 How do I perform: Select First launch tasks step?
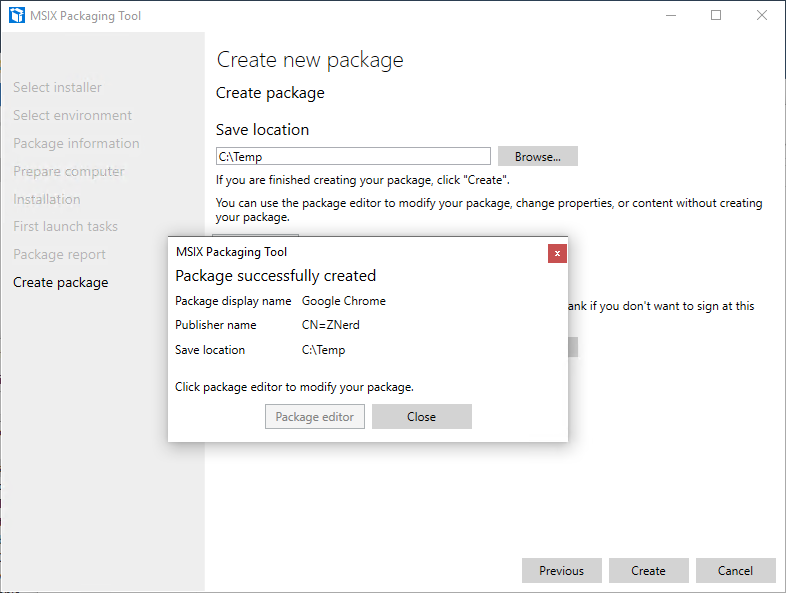click(x=65, y=227)
